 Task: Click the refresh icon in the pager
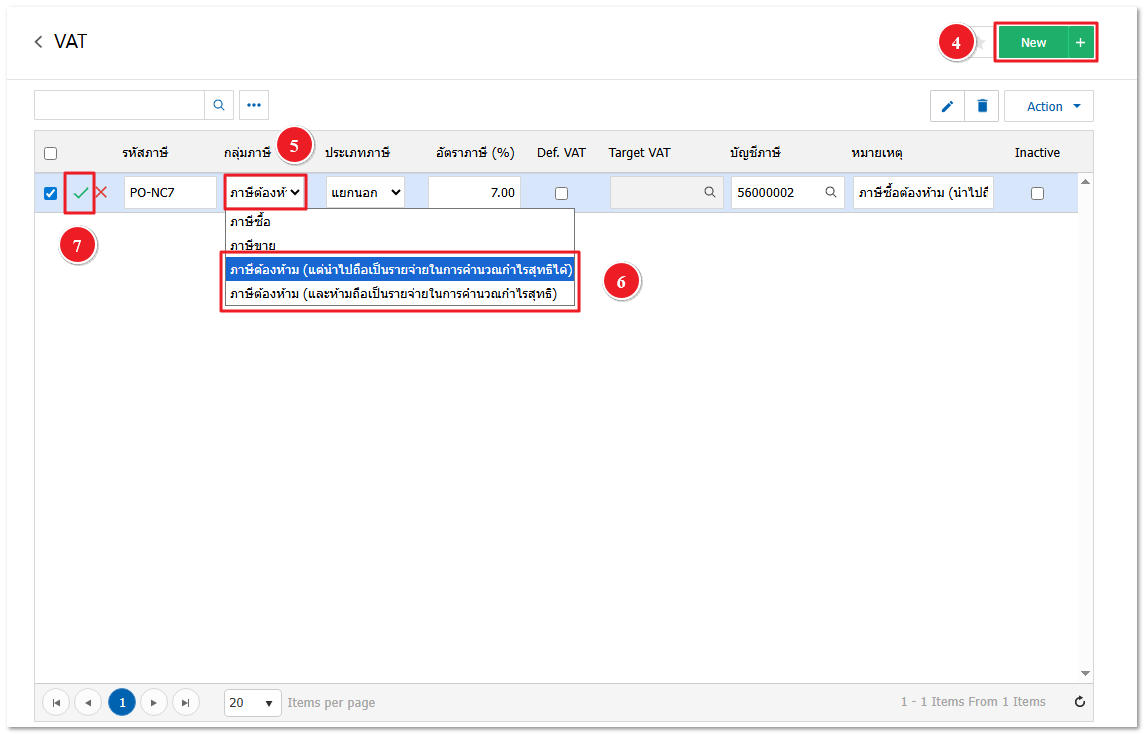click(1079, 702)
